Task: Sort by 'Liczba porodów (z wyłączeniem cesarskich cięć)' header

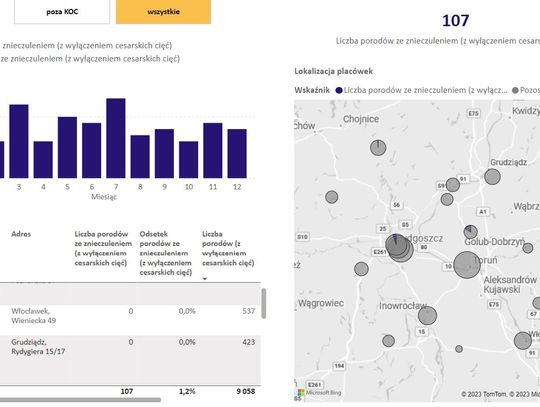Action: (x=228, y=248)
